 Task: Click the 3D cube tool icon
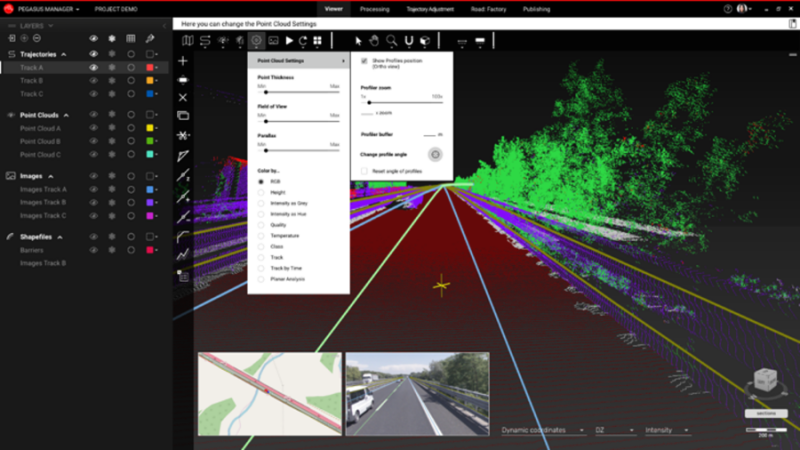[x=425, y=41]
